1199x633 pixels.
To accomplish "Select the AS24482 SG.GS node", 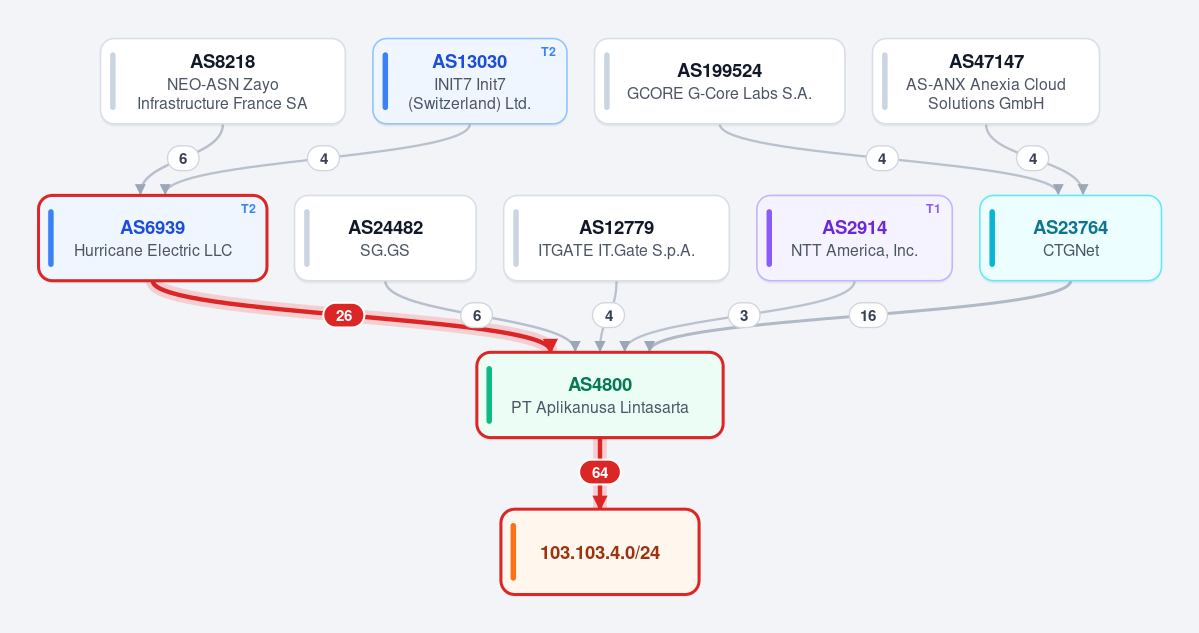I will point(385,239).
